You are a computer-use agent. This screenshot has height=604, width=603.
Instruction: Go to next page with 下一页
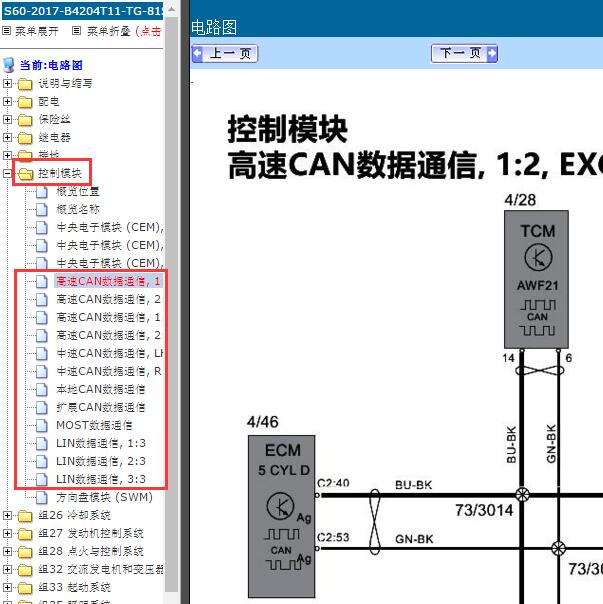[x=464, y=54]
